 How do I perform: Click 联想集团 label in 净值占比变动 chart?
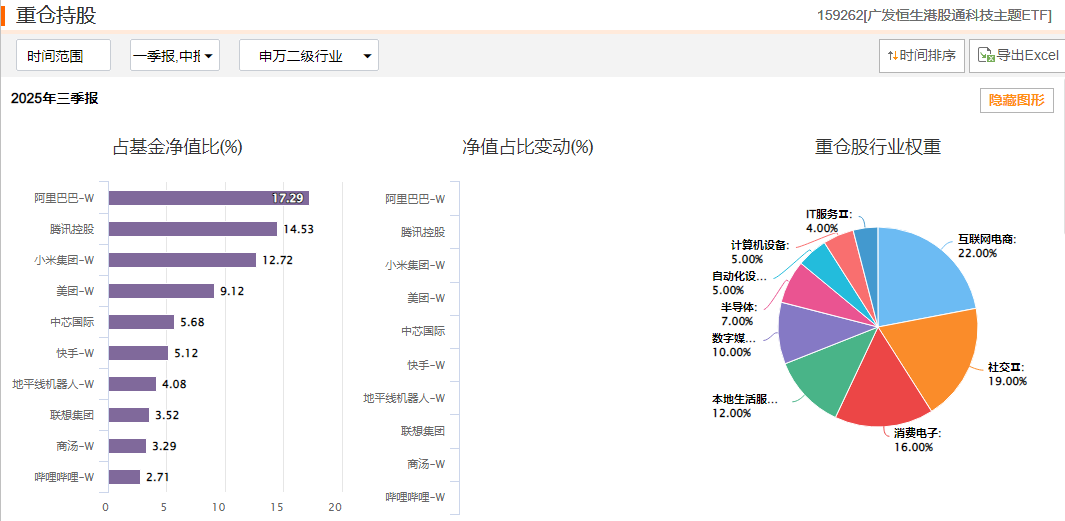(x=422, y=431)
